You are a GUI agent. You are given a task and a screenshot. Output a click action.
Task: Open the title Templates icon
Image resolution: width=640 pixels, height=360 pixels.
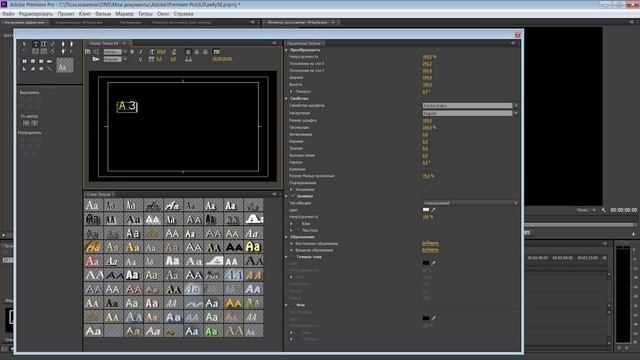[96, 59]
